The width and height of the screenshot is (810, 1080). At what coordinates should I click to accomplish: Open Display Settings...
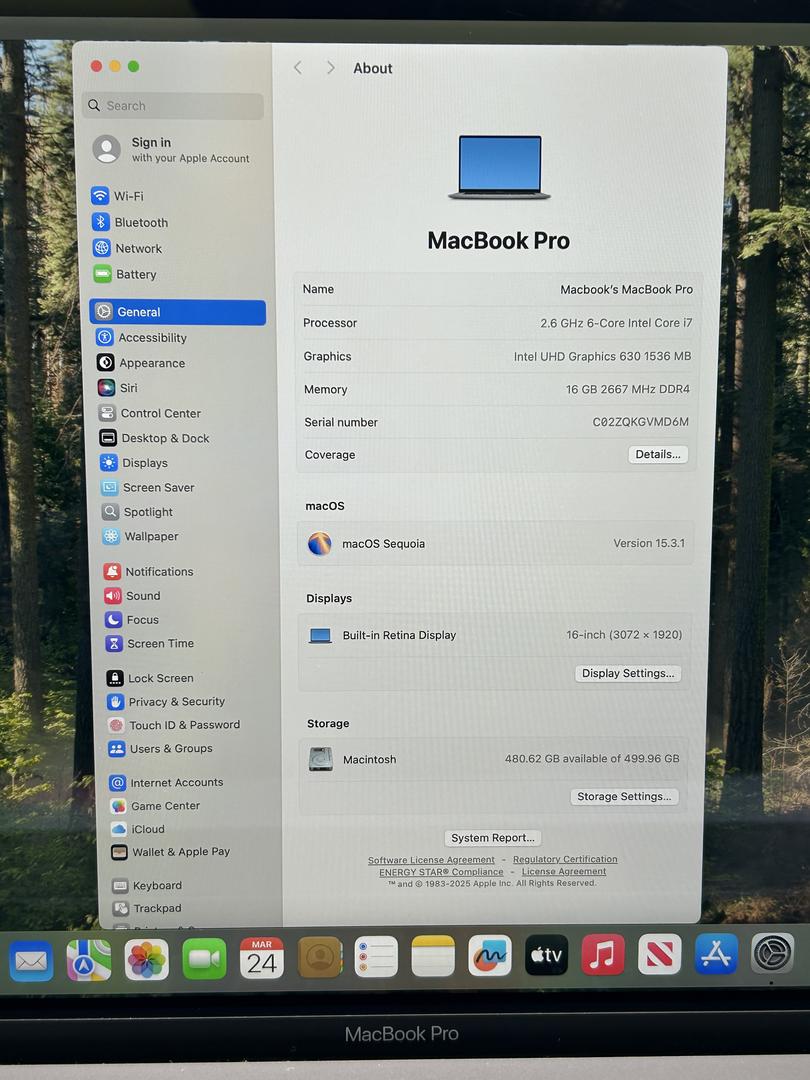628,673
